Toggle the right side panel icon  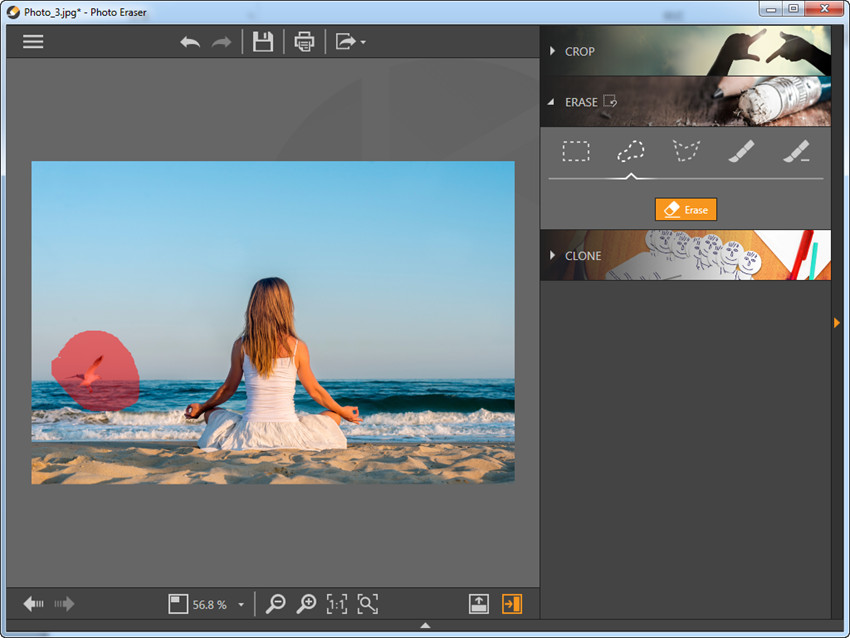pos(512,604)
